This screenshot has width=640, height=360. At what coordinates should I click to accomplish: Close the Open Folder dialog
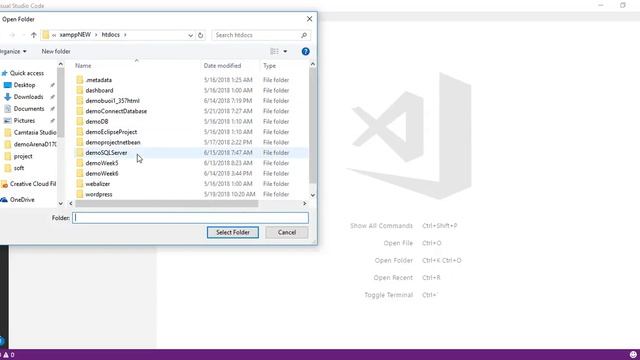tap(309, 19)
